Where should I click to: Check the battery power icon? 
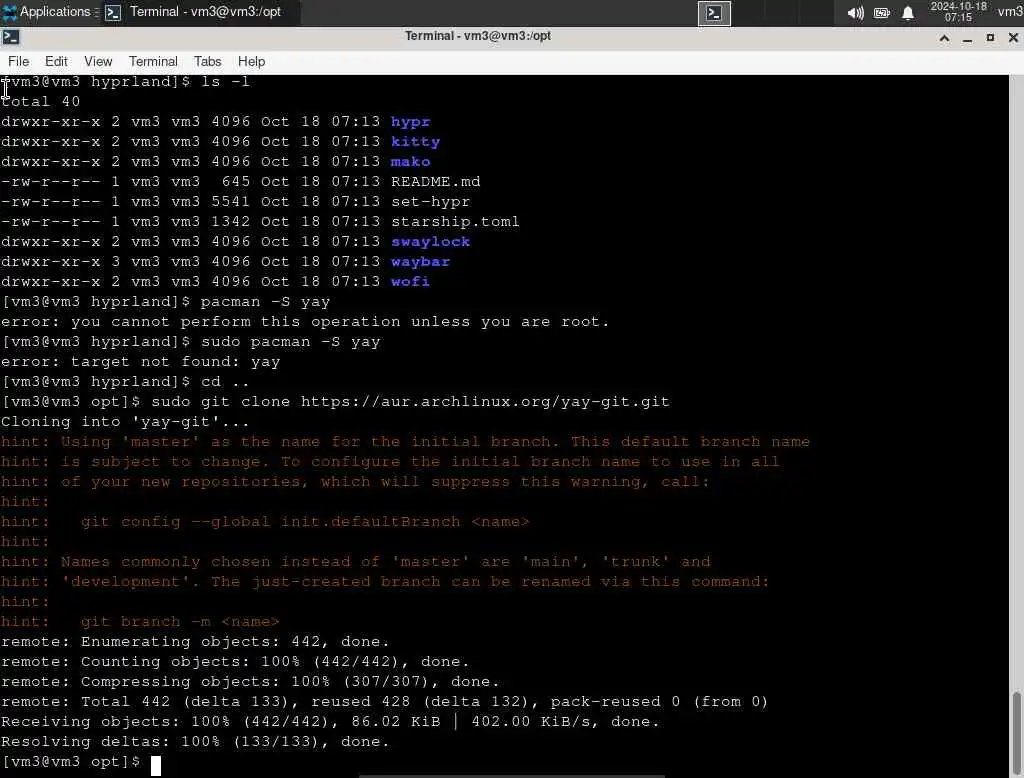[x=882, y=13]
